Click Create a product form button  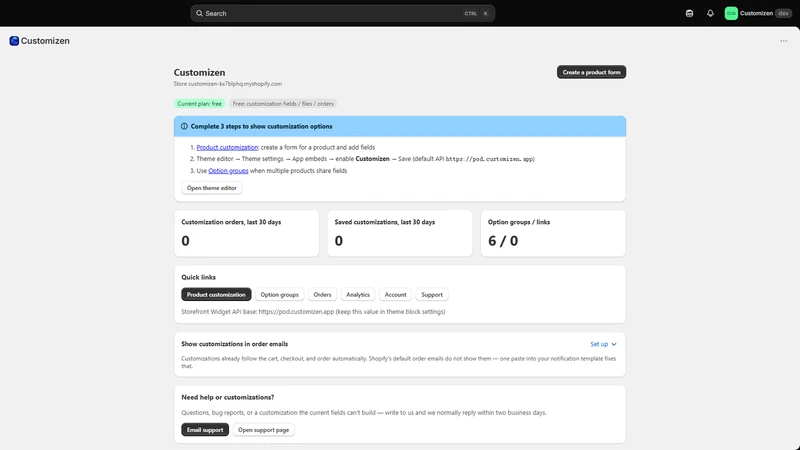[x=591, y=72]
